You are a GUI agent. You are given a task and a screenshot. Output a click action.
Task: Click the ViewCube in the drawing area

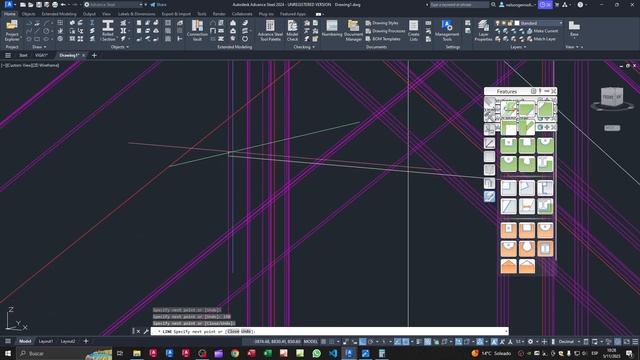612,97
